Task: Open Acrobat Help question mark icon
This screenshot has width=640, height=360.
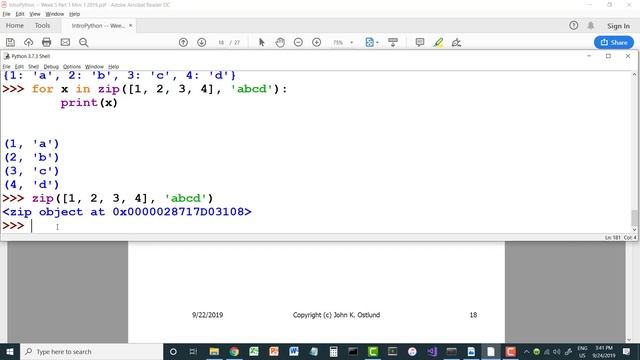Action: coord(573,25)
